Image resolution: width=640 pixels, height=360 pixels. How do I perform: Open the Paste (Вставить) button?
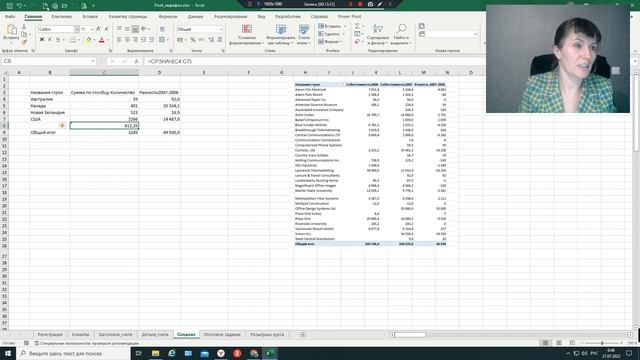point(11,34)
